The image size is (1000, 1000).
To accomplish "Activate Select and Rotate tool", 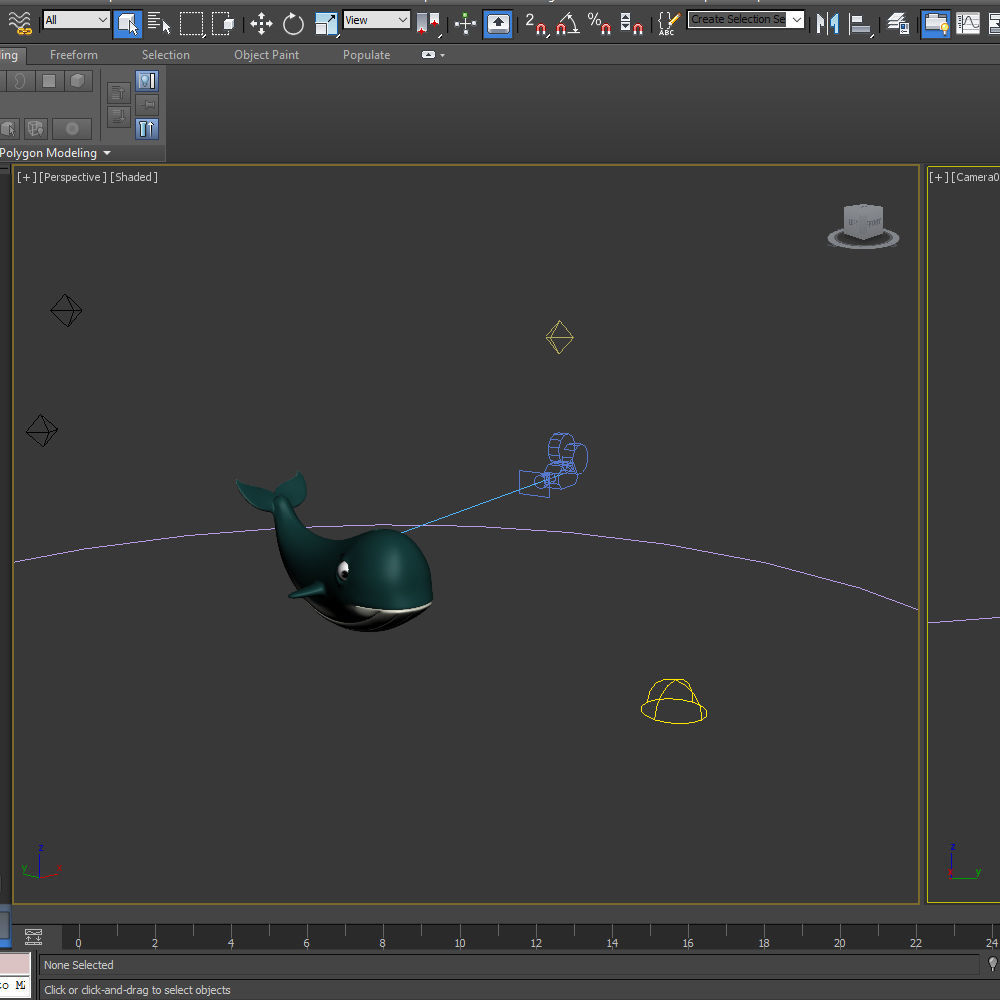I will point(293,24).
